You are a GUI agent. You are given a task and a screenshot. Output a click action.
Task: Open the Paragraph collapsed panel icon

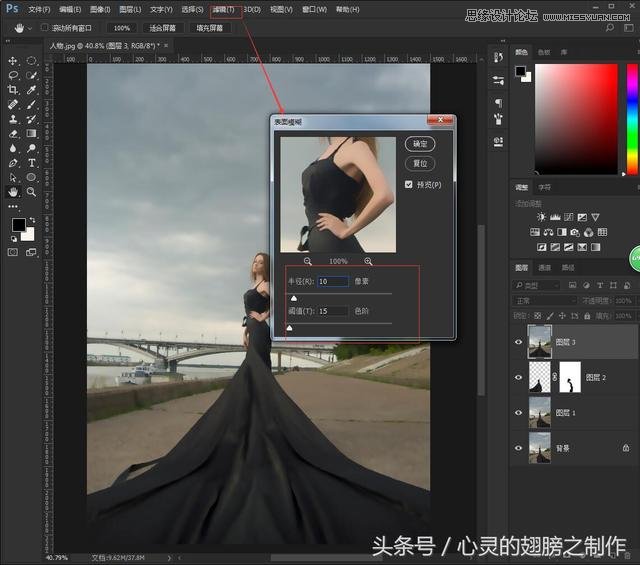pyautogui.click(x=498, y=102)
